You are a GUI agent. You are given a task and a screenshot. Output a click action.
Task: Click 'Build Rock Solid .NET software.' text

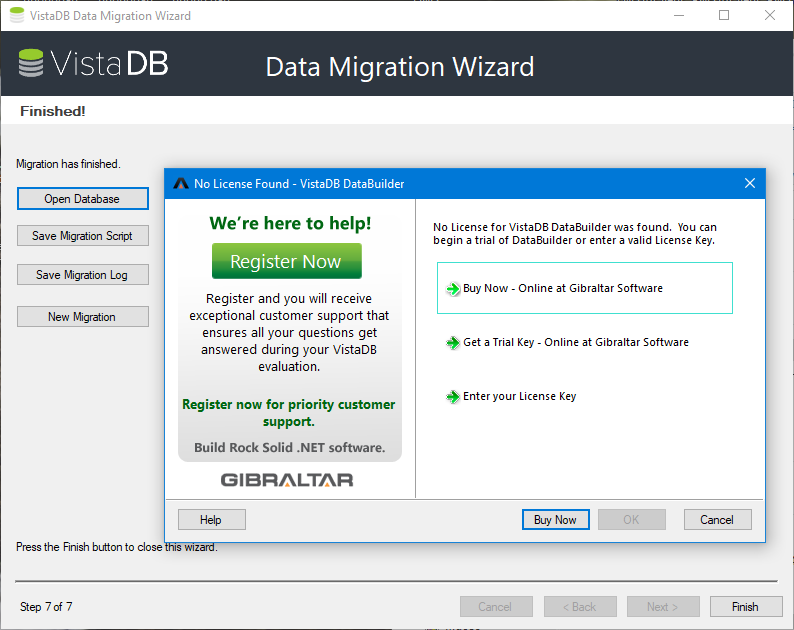tap(290, 448)
